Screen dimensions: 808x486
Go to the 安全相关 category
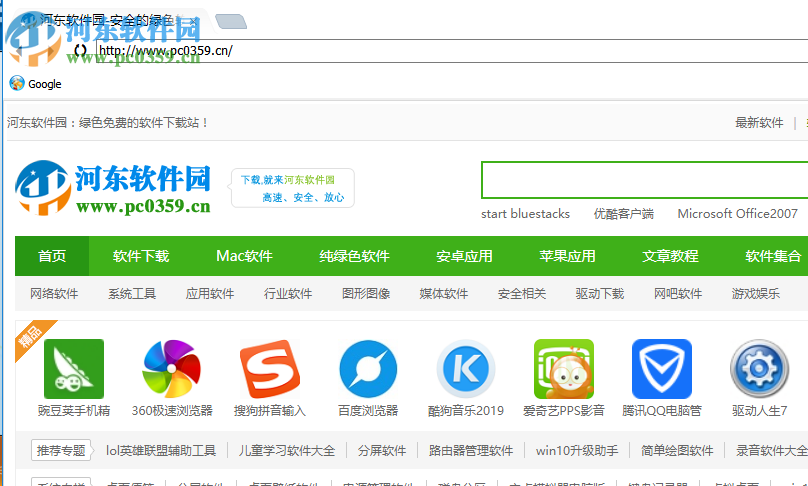521,294
